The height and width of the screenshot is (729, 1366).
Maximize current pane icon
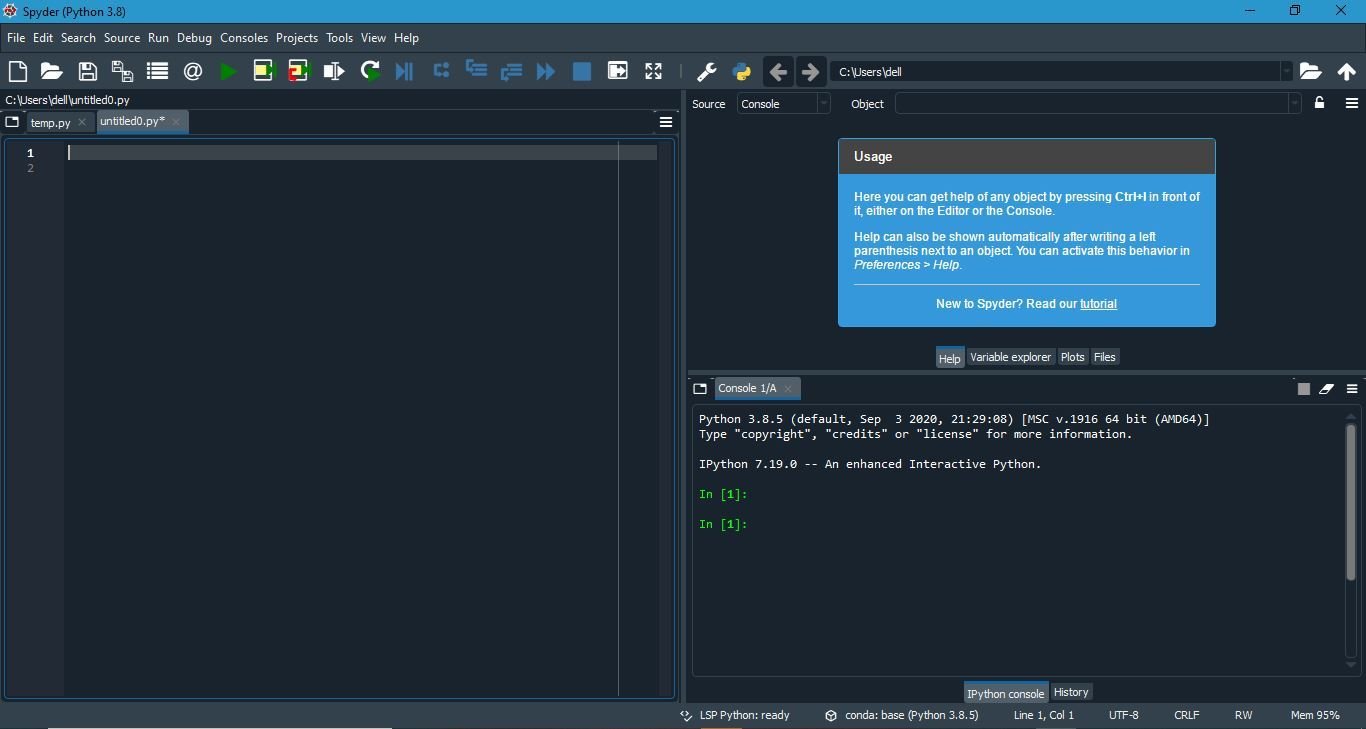[618, 71]
